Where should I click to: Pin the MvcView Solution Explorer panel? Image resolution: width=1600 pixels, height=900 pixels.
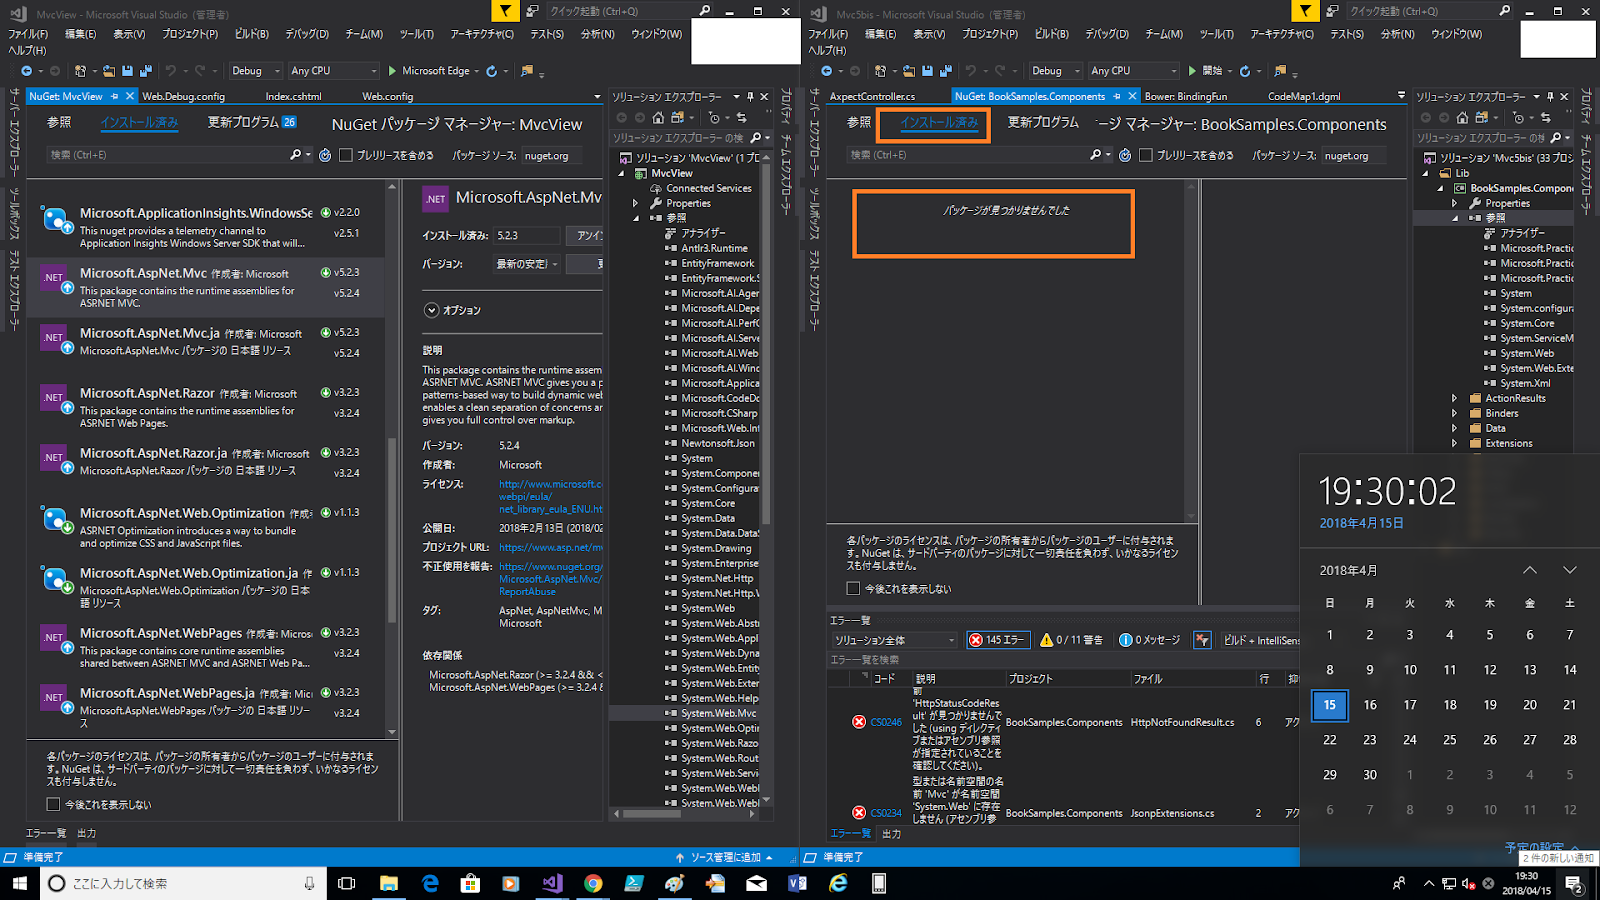tap(750, 97)
